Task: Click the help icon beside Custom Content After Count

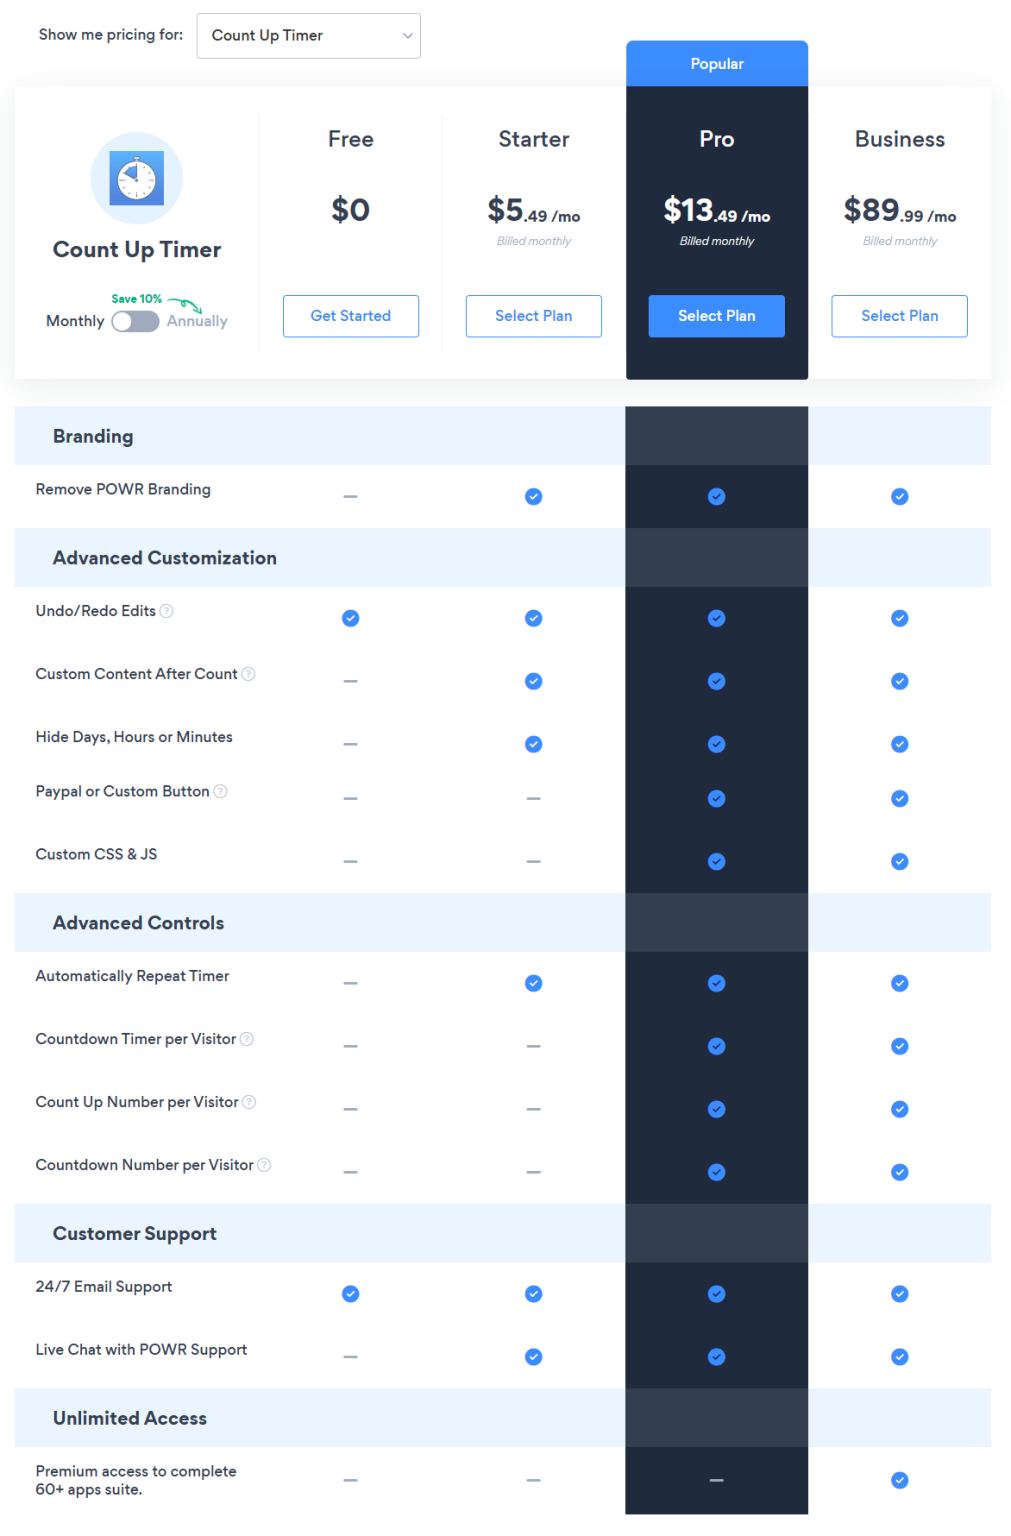Action: [x=247, y=673]
